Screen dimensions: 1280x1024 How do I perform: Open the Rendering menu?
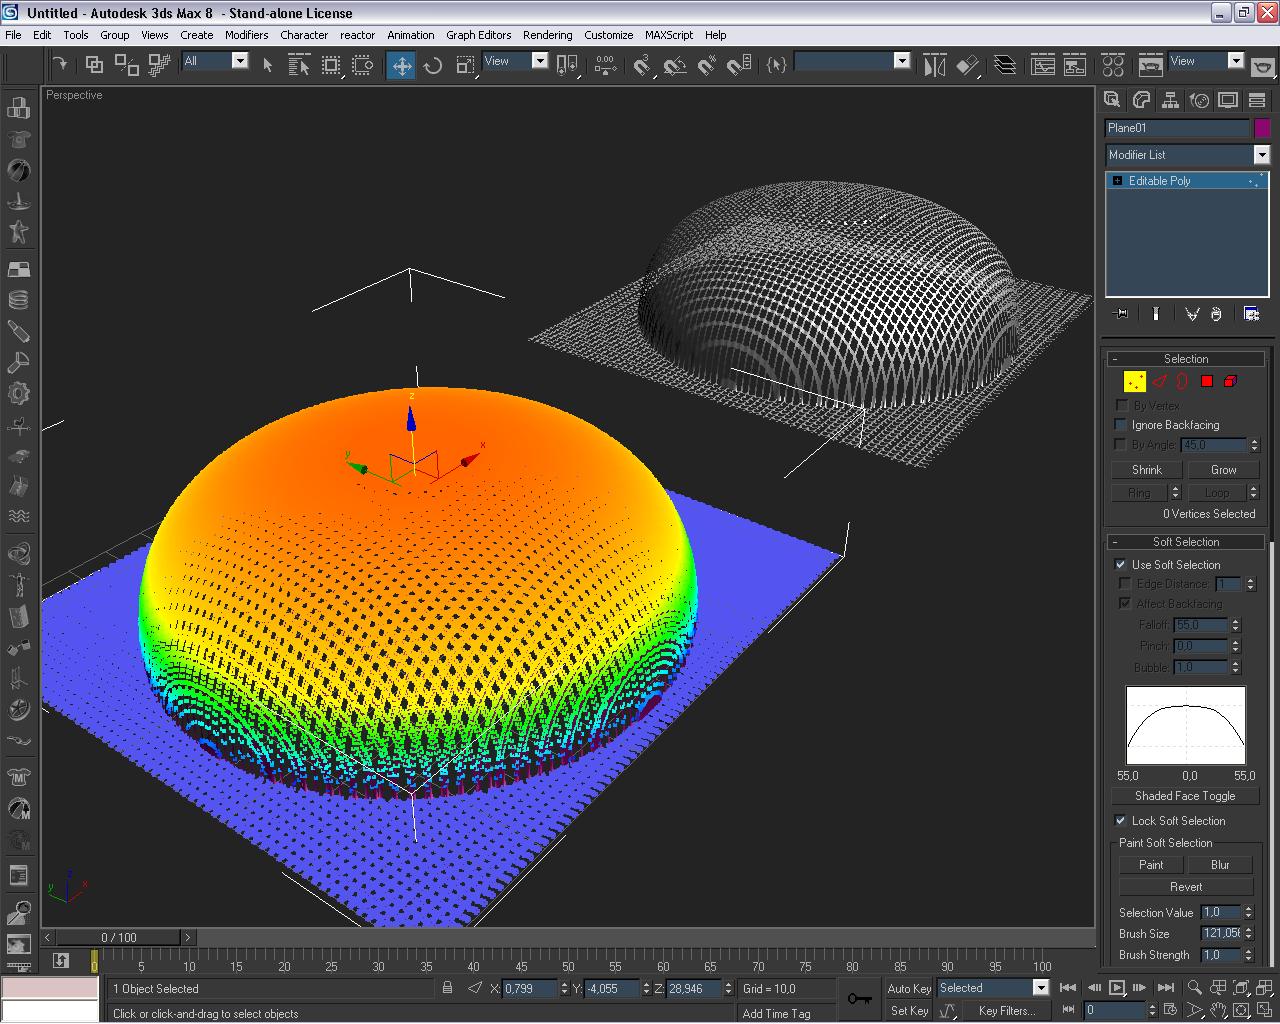(547, 35)
